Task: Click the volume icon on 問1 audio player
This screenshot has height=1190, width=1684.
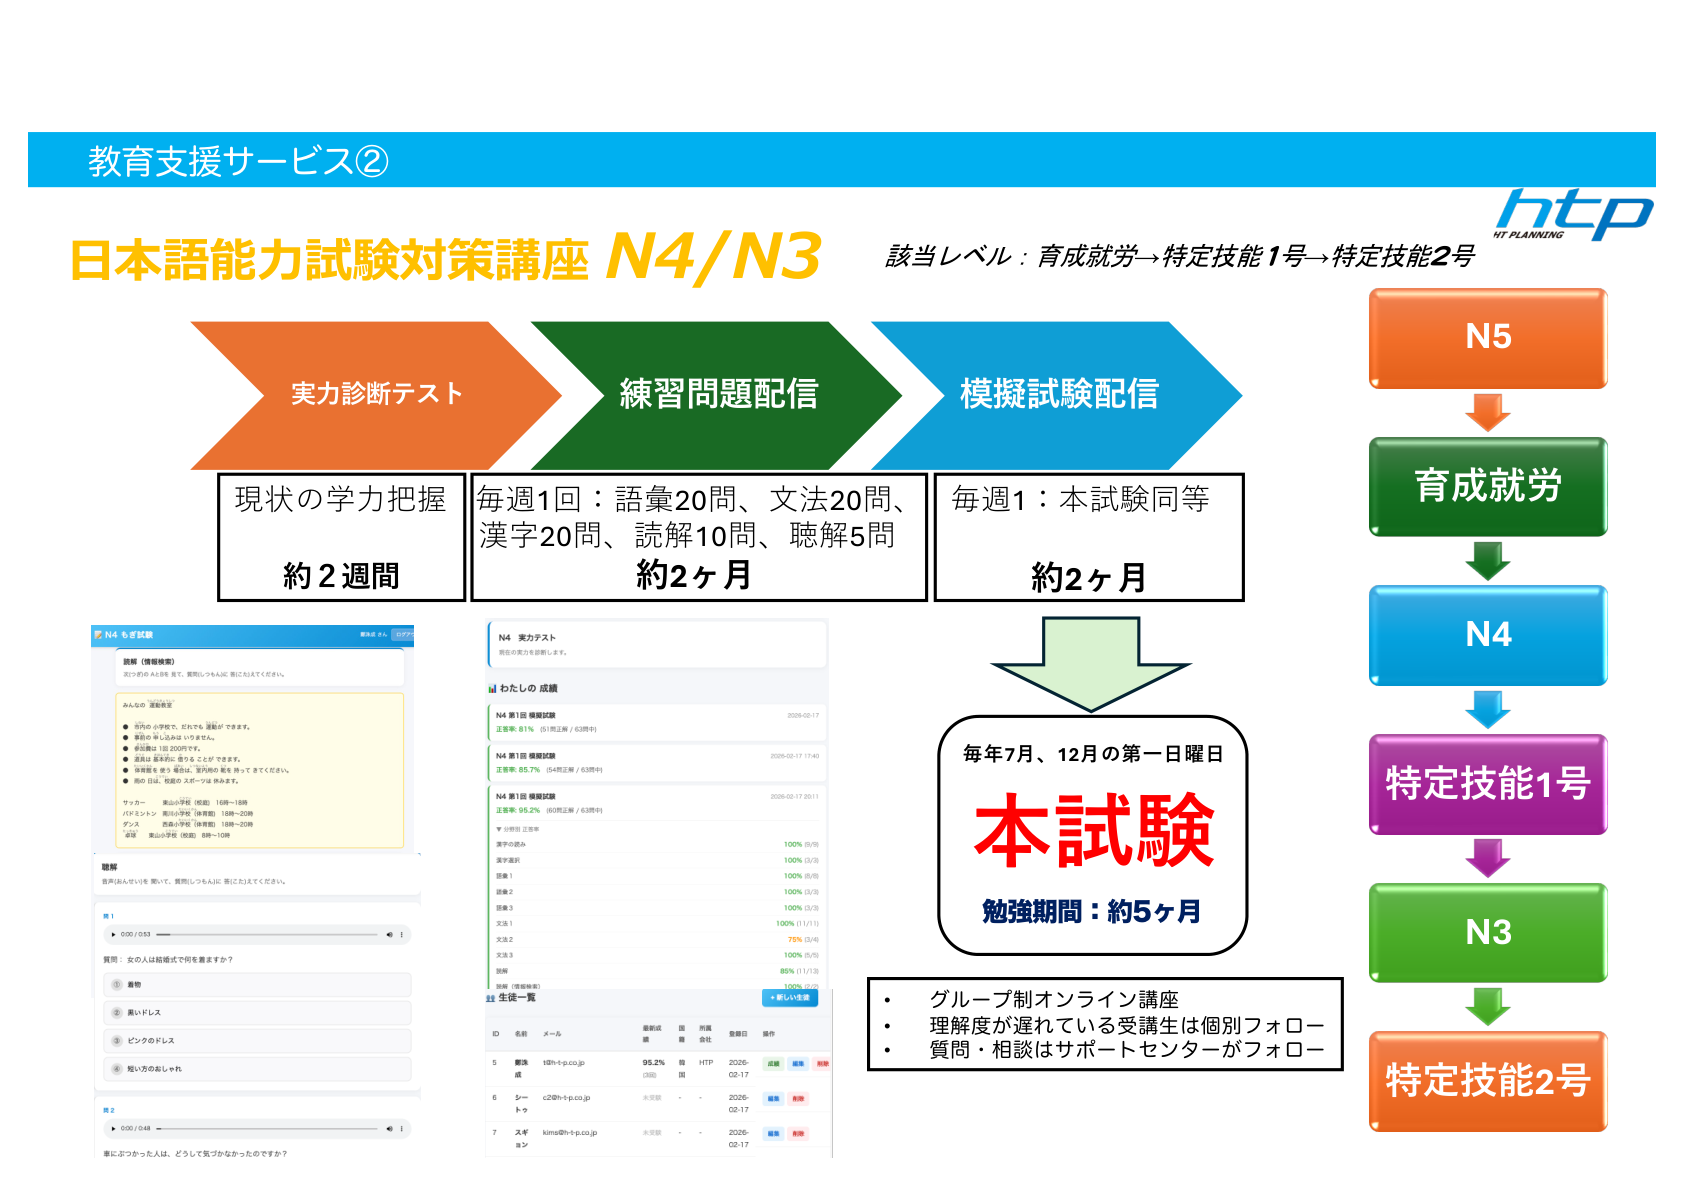Action: 390,935
